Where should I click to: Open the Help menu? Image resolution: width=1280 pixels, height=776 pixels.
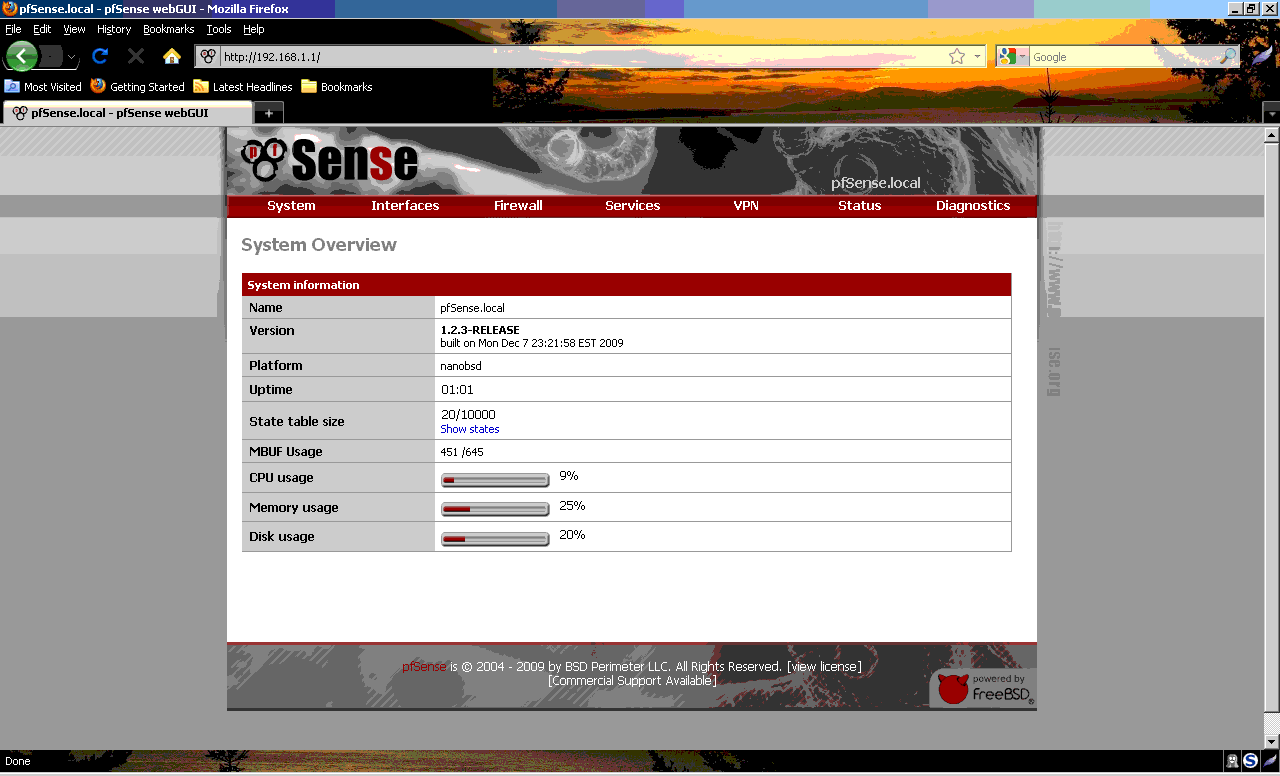(253, 29)
